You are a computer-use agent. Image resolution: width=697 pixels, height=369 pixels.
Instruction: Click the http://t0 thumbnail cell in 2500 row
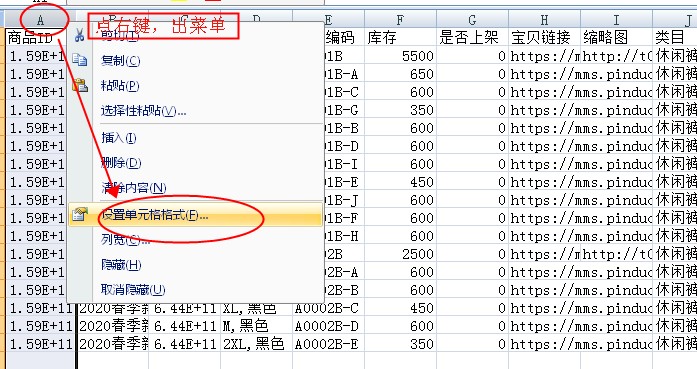coord(616,254)
